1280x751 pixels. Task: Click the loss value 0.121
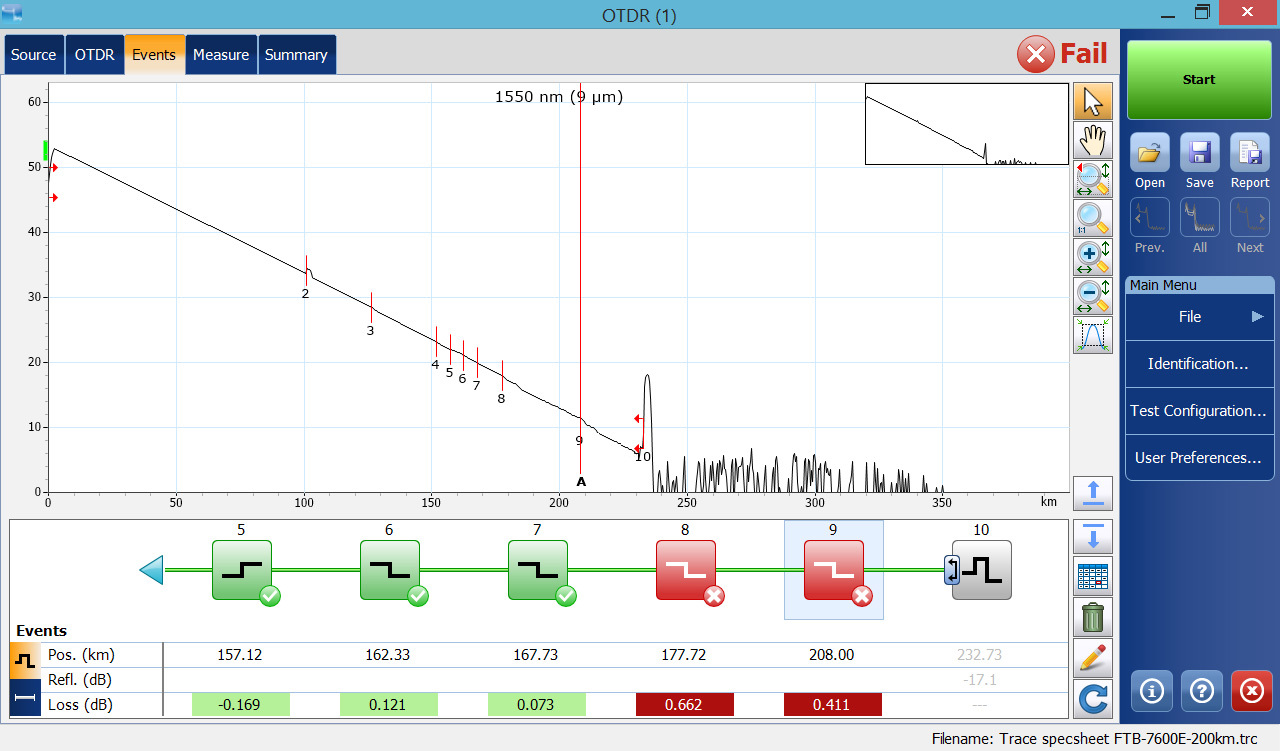(389, 705)
